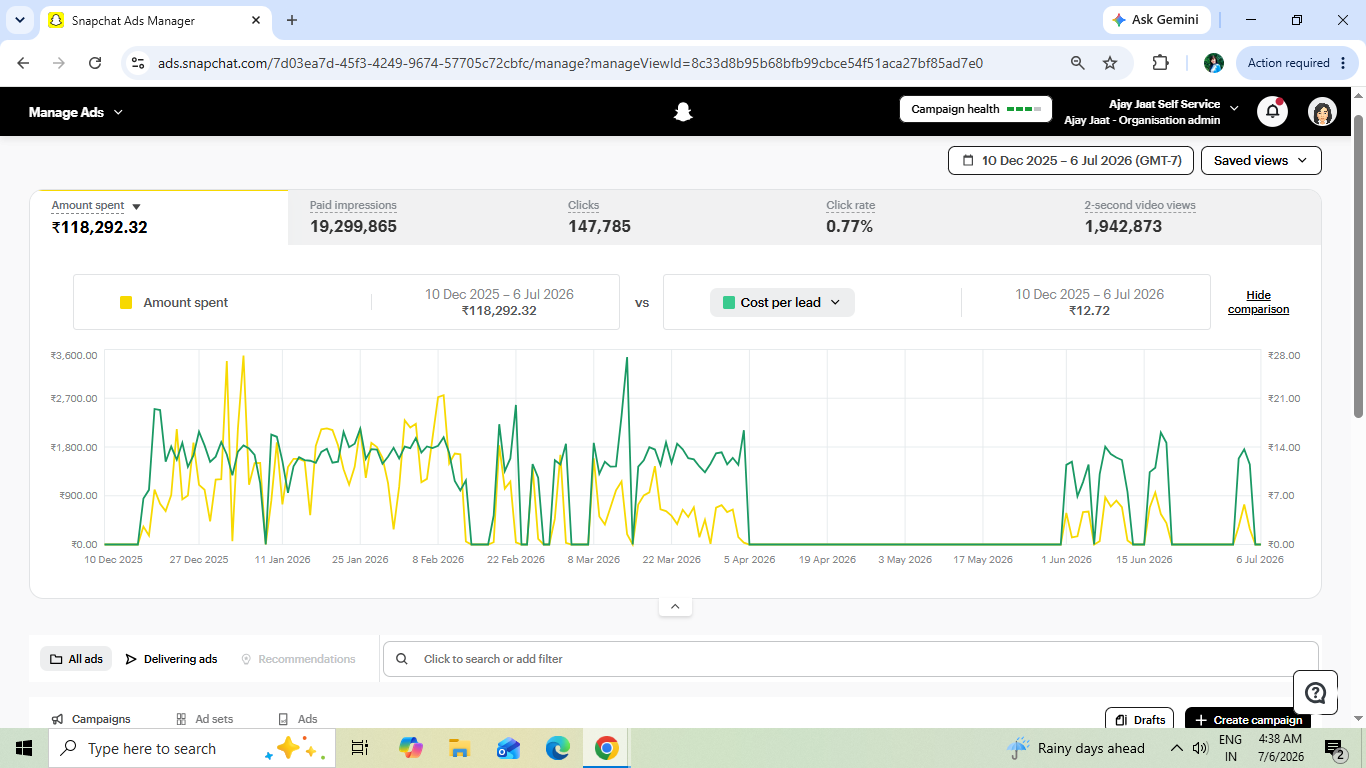
Task: Open the Rainy days ahead weather widget
Action: click(1075, 748)
